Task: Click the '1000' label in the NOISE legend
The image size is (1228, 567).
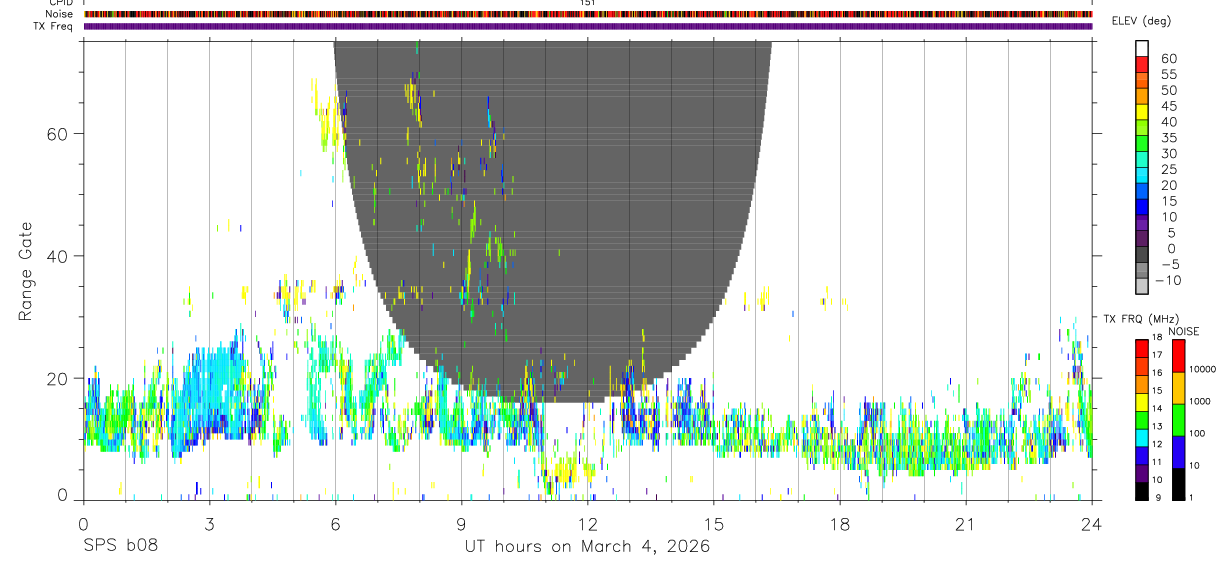Action: (x=1200, y=401)
